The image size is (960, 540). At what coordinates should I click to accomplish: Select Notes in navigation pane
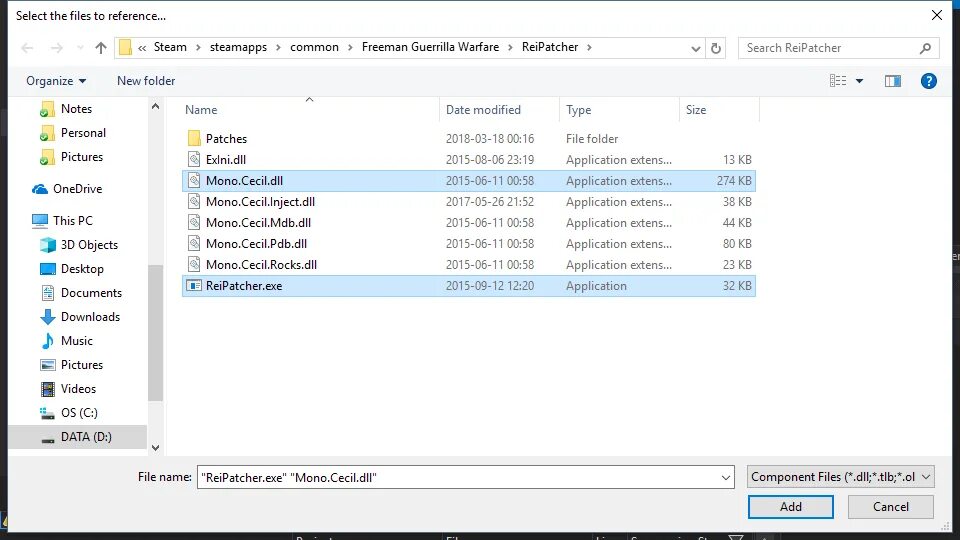pos(76,109)
